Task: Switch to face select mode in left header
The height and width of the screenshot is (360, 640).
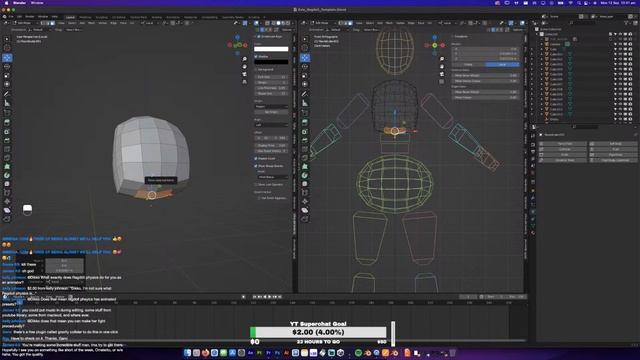Action: (x=52, y=23)
